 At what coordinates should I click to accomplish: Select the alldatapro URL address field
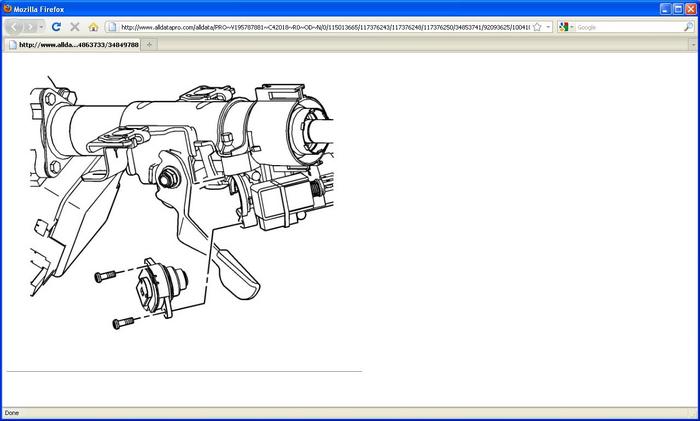tap(325, 27)
